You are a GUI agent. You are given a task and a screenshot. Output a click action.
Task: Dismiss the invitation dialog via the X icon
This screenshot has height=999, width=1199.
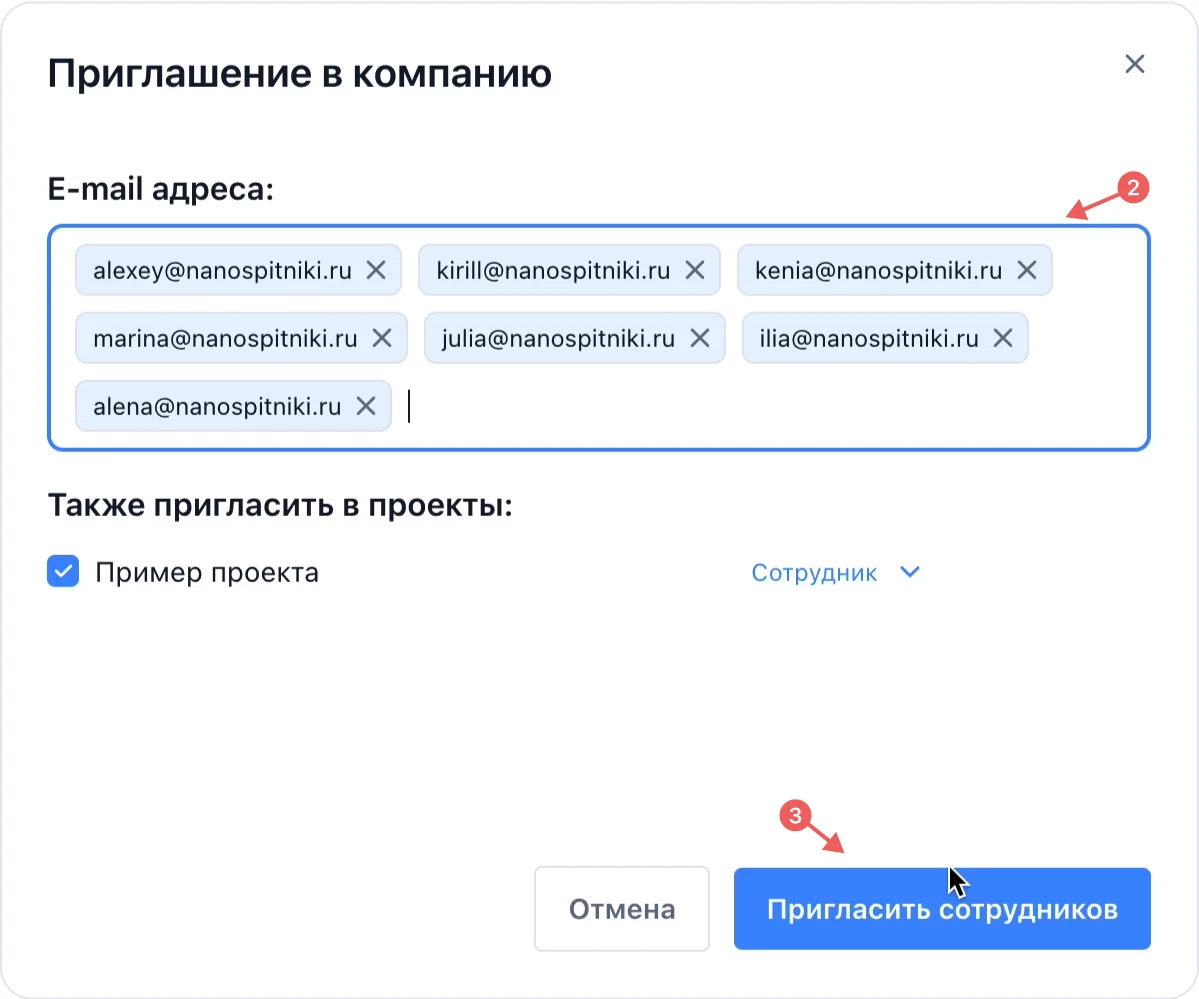pyautogui.click(x=1135, y=63)
